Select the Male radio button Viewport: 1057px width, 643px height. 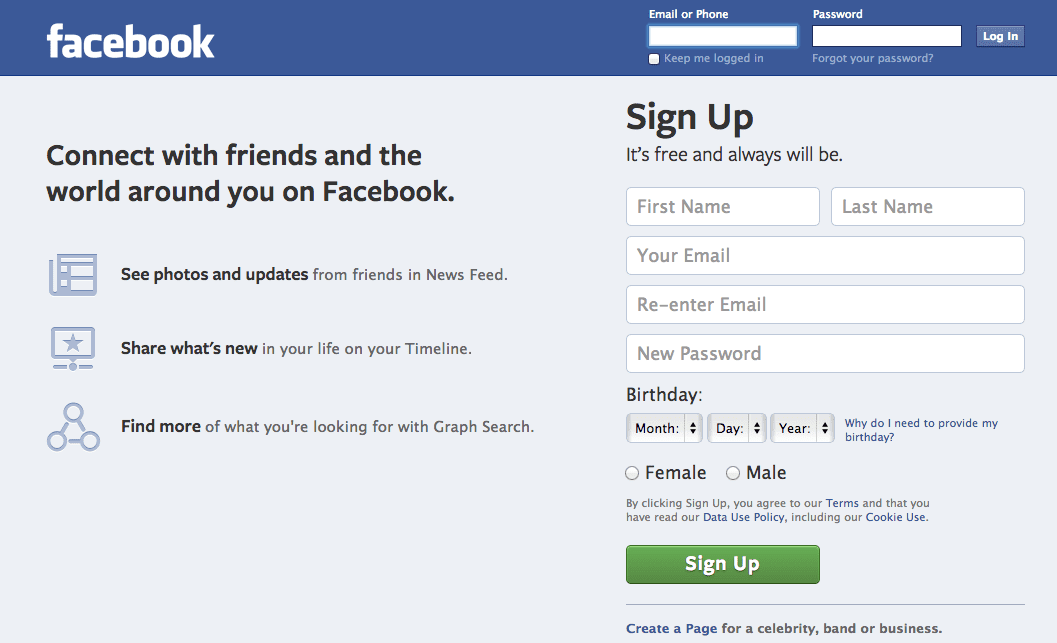click(733, 473)
